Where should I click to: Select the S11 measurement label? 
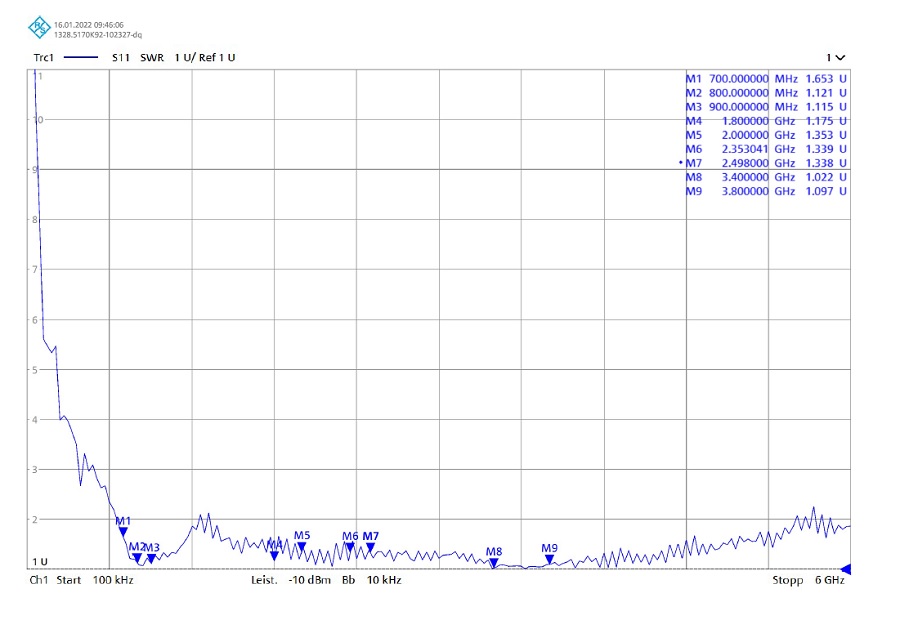121,58
